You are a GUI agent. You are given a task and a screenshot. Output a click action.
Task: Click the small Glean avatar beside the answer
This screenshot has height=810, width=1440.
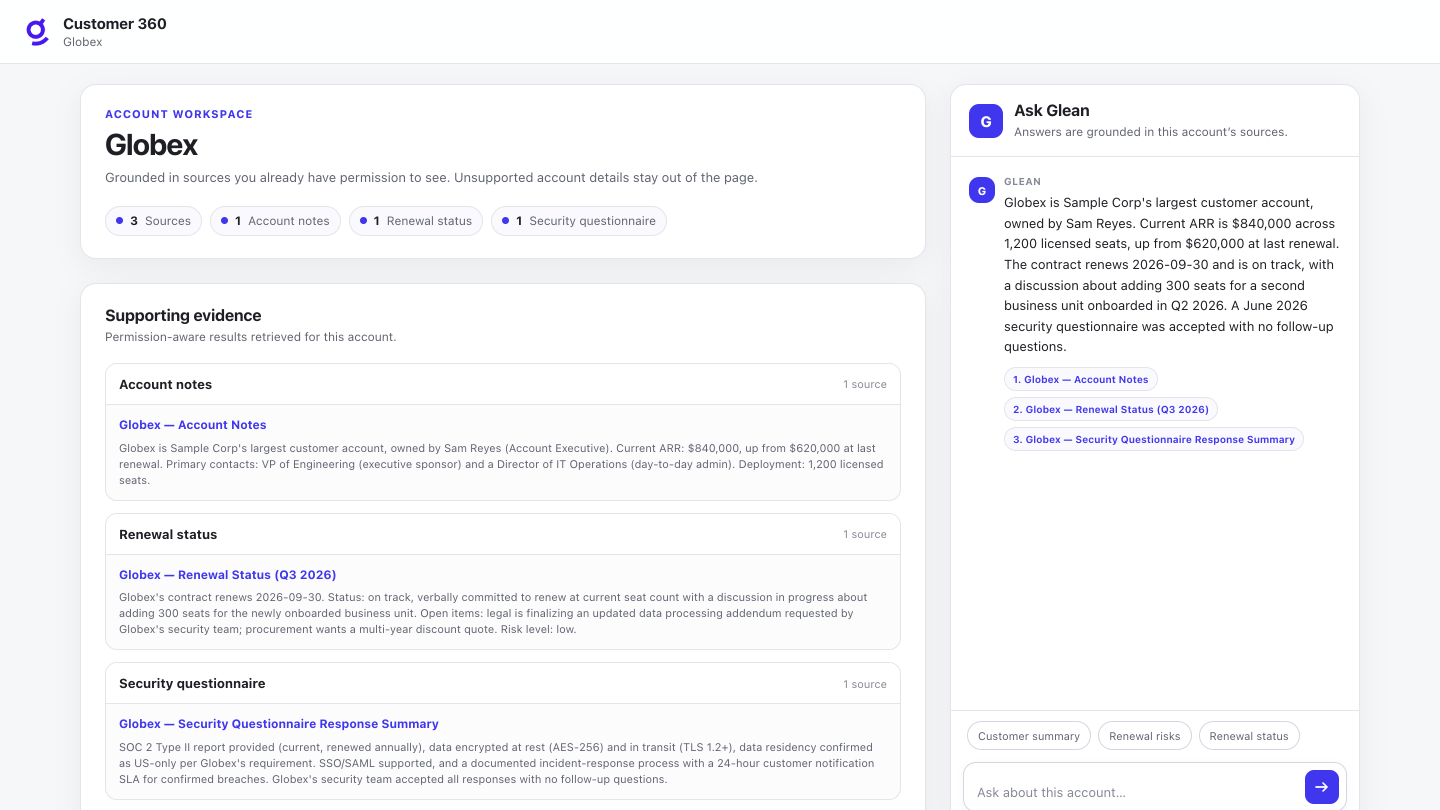click(982, 190)
